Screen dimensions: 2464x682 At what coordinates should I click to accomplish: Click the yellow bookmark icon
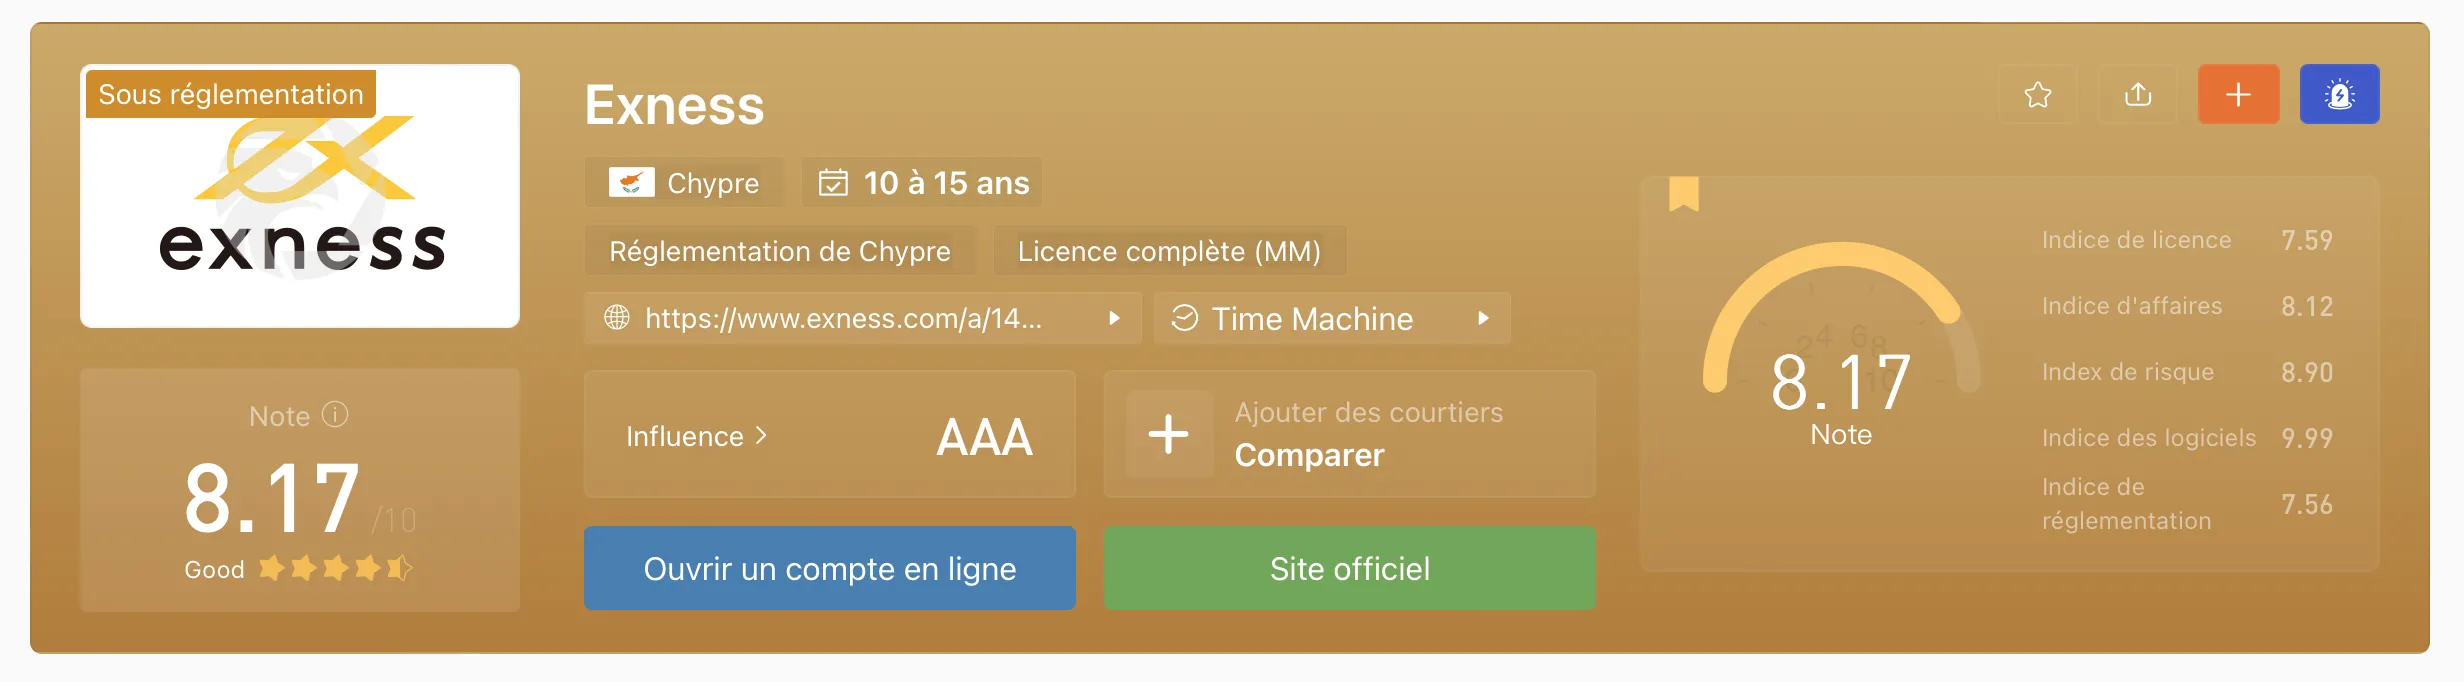[x=1684, y=194]
